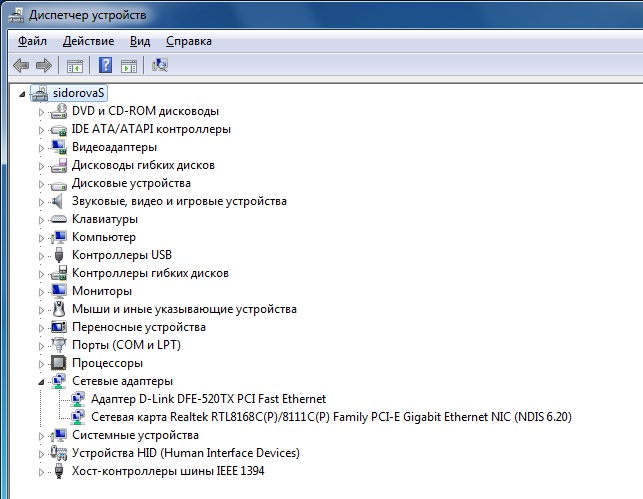The image size is (643, 499).
Task: Toggle action pane toolbar icon
Action: point(129,66)
